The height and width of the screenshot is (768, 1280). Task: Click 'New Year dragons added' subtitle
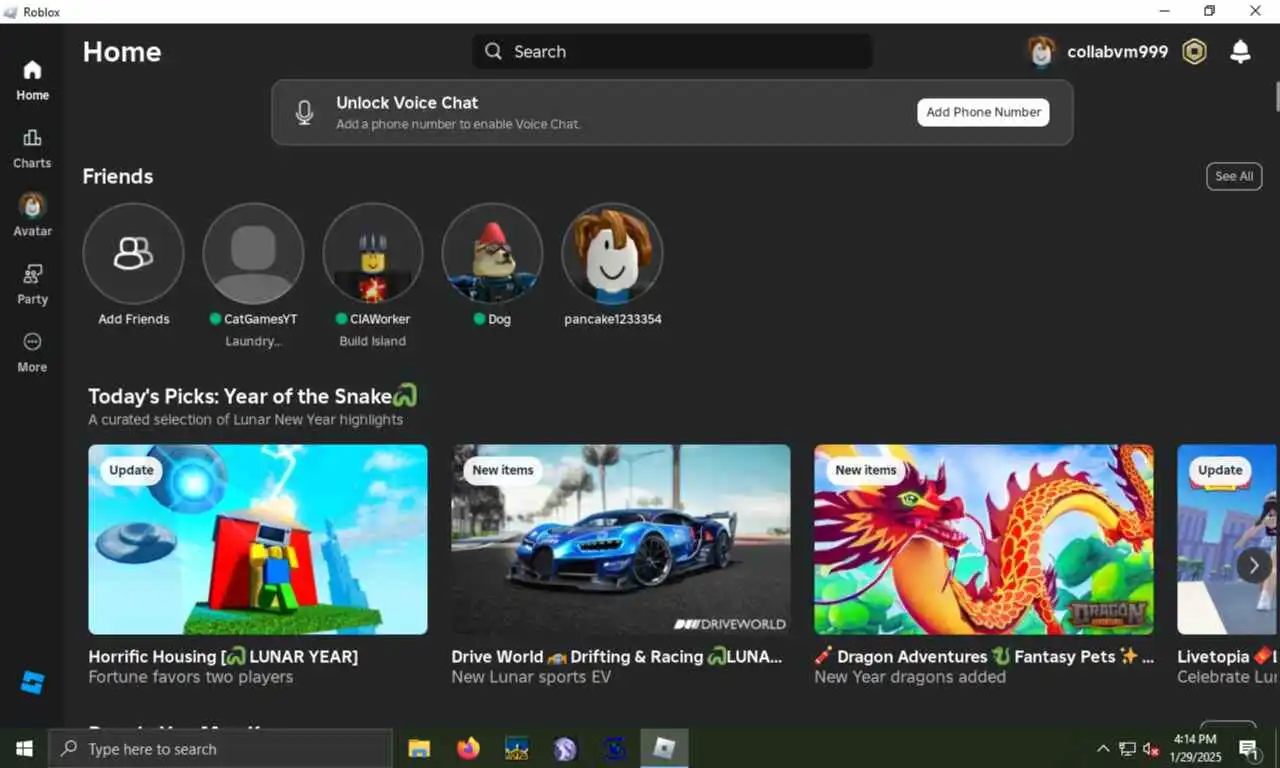click(910, 677)
